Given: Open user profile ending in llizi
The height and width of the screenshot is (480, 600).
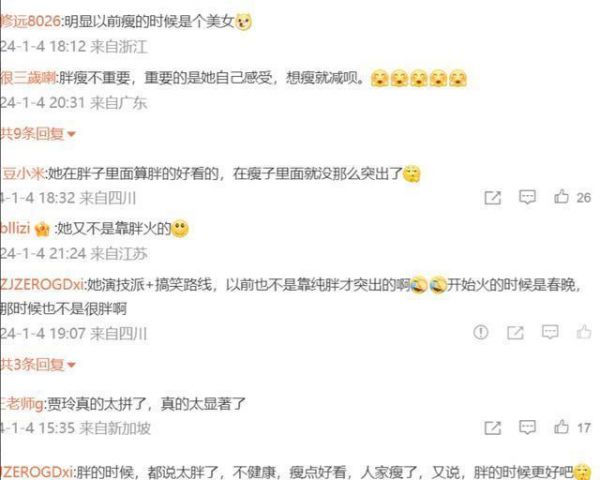Looking at the screenshot, I should coord(15,228).
